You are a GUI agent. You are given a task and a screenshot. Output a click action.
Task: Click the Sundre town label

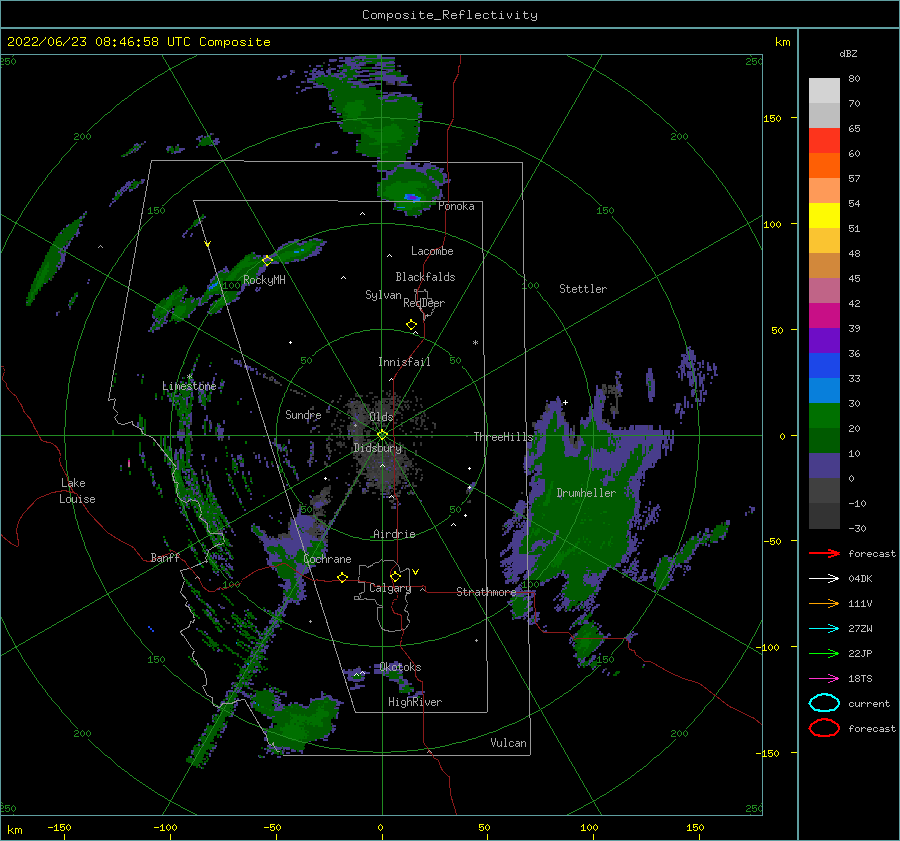click(303, 414)
